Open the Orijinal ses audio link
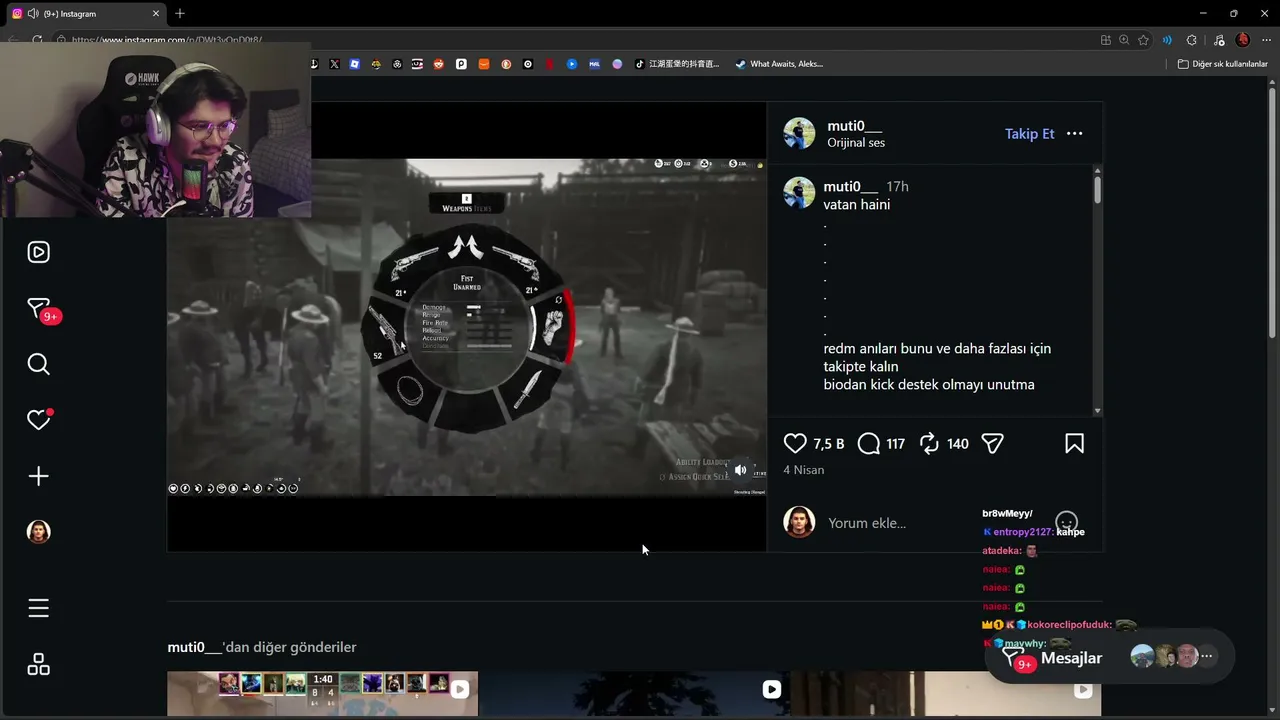The image size is (1280, 720). tap(856, 143)
